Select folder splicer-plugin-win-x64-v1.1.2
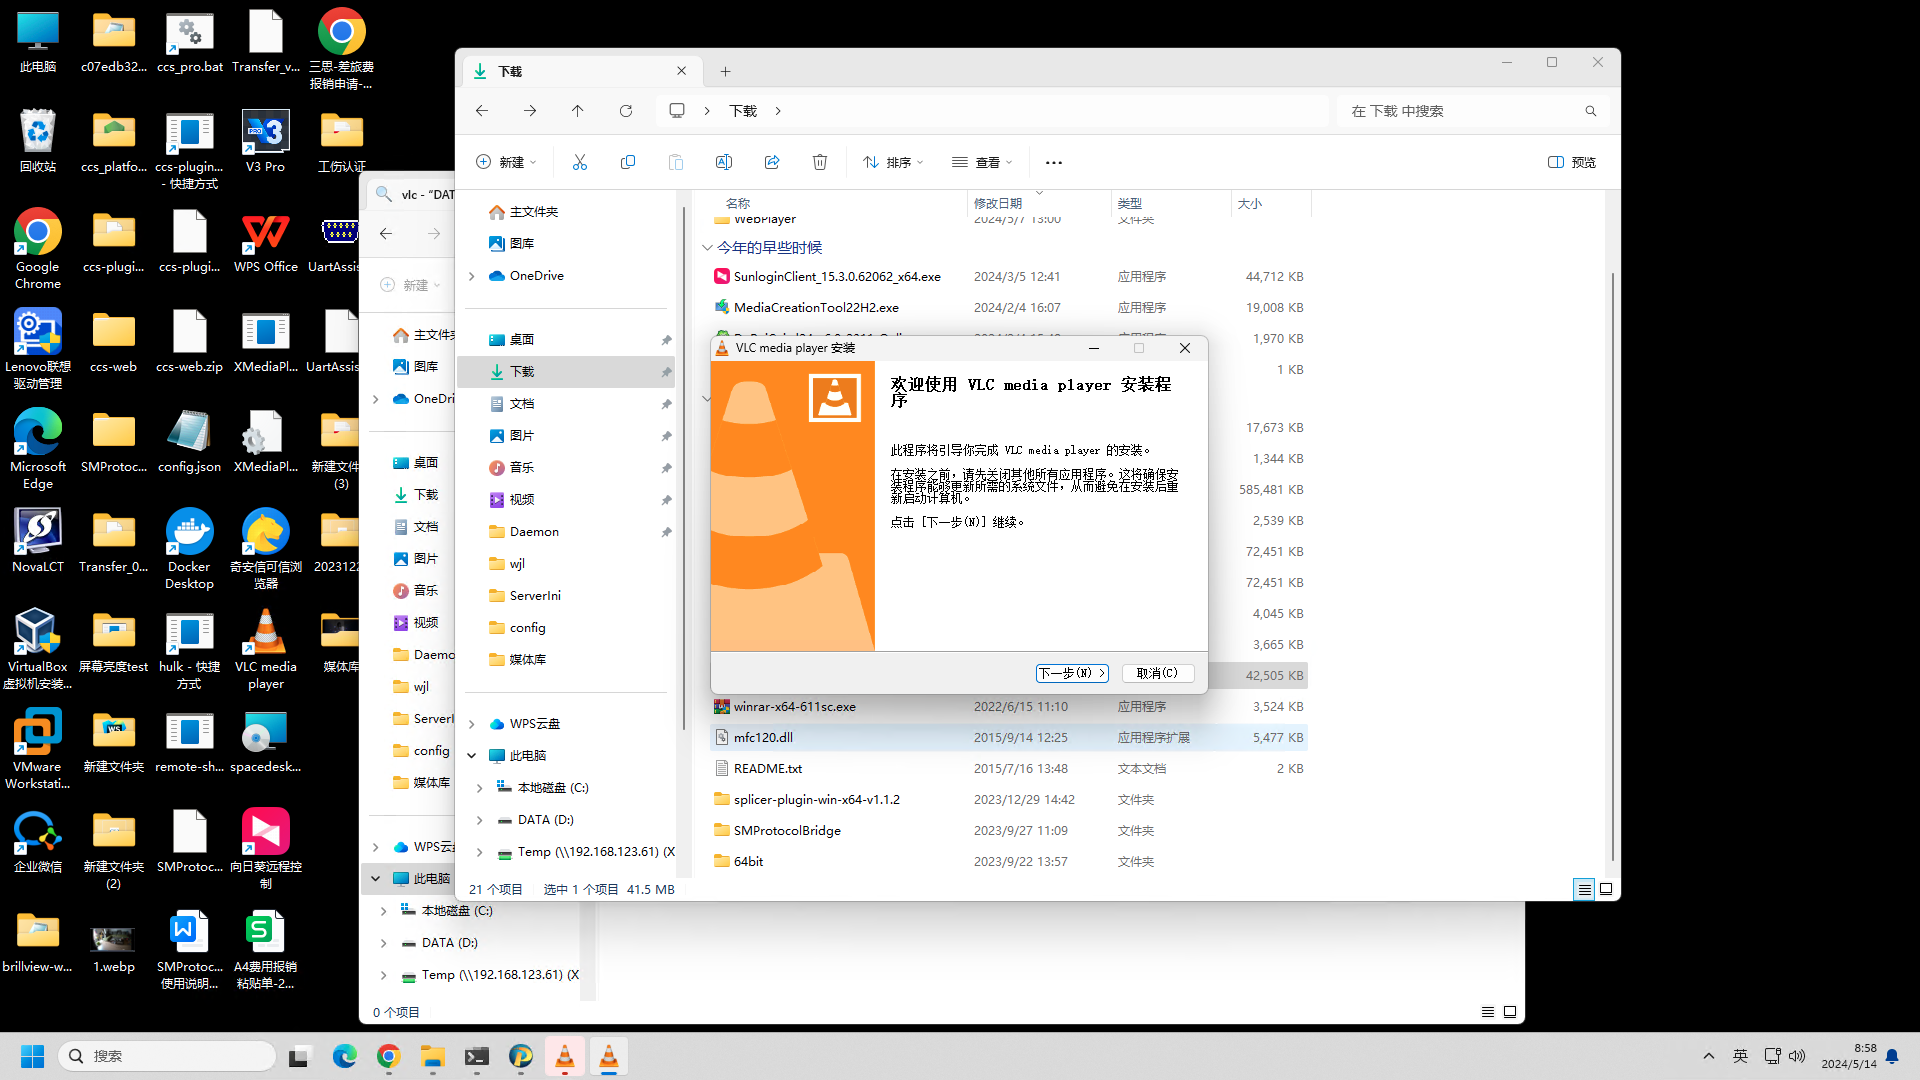 [x=1009, y=800]
